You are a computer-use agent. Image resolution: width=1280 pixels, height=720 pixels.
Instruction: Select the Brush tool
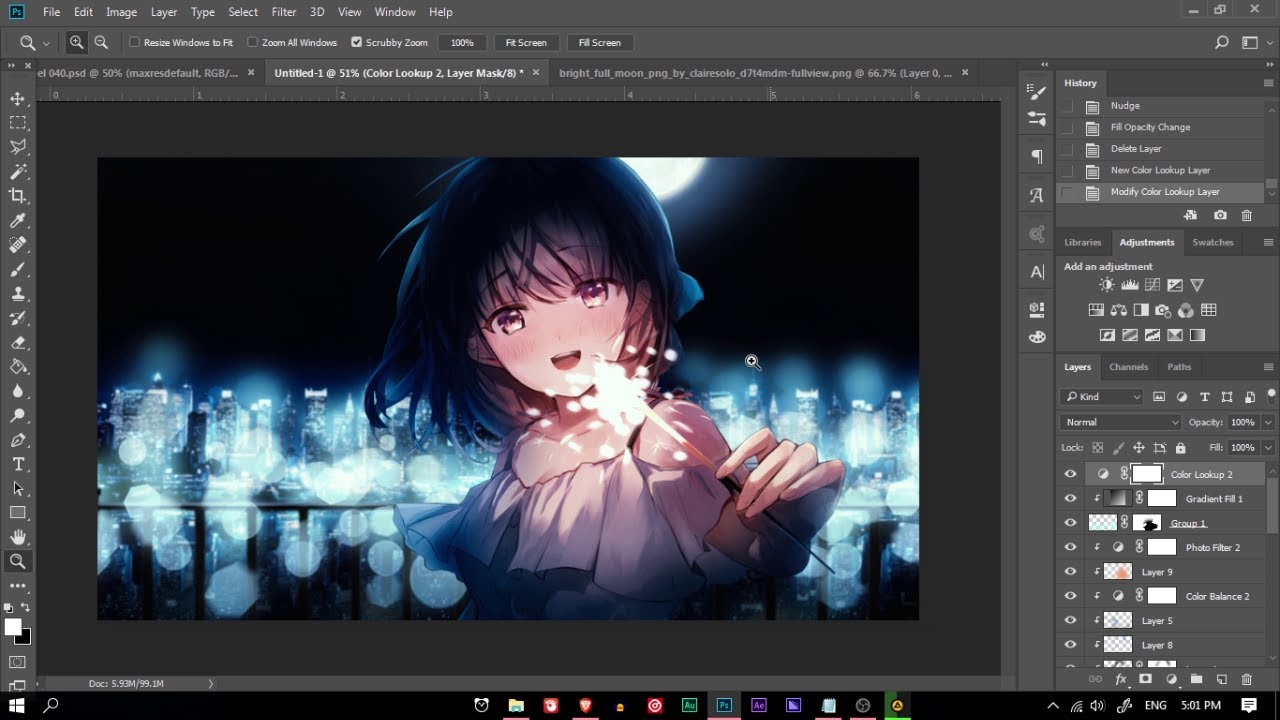[18, 269]
